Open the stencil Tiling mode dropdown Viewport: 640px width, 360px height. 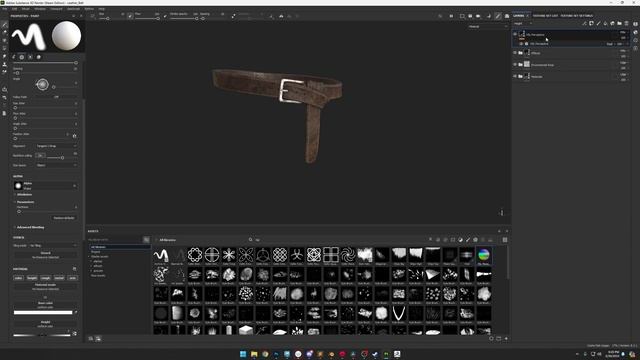pyautogui.click(x=53, y=246)
